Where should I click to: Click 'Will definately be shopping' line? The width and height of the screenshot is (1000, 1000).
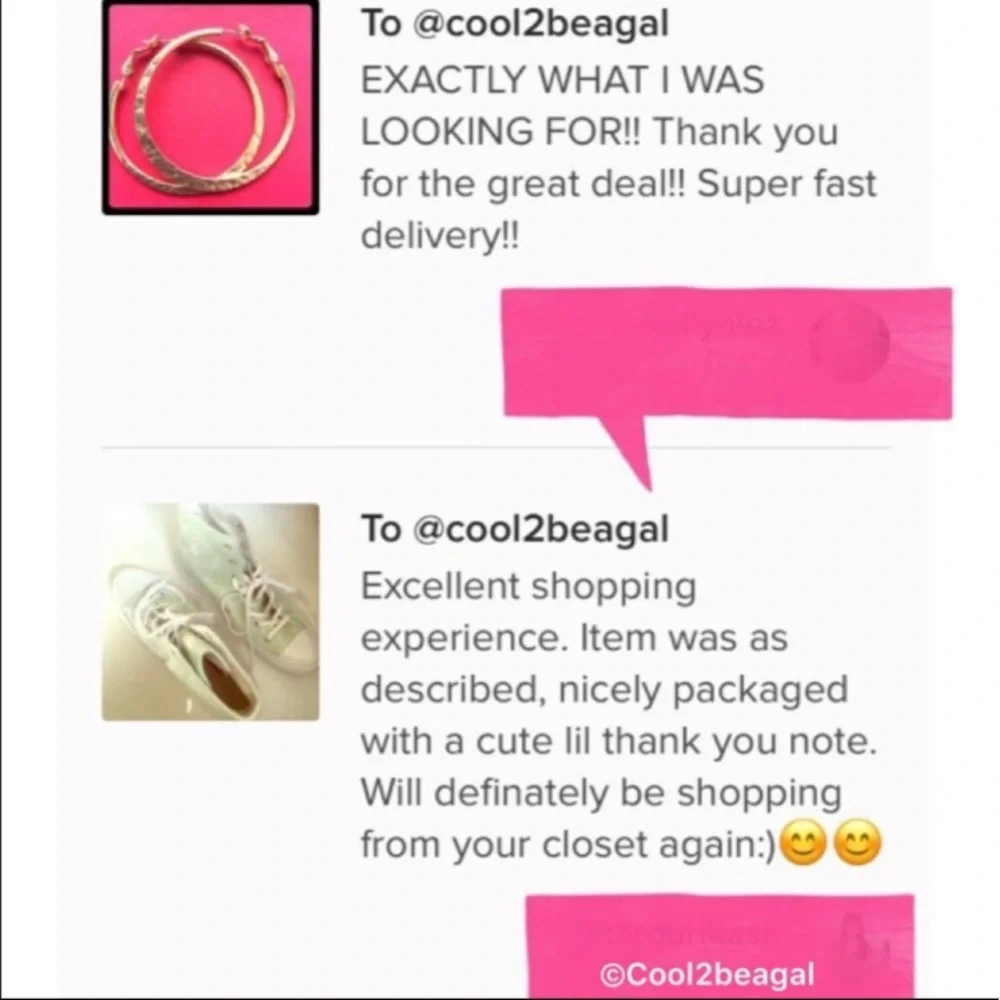(601, 793)
